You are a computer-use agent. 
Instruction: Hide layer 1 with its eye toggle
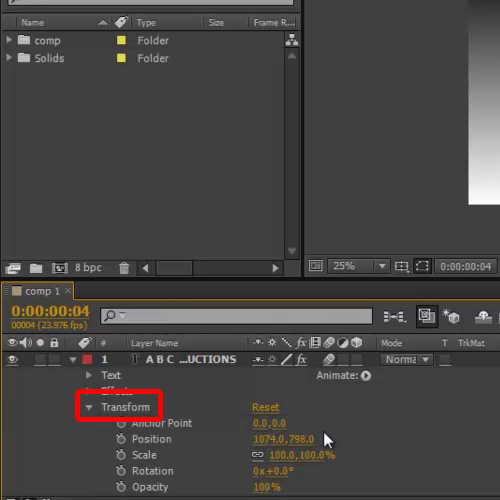pos(12,360)
